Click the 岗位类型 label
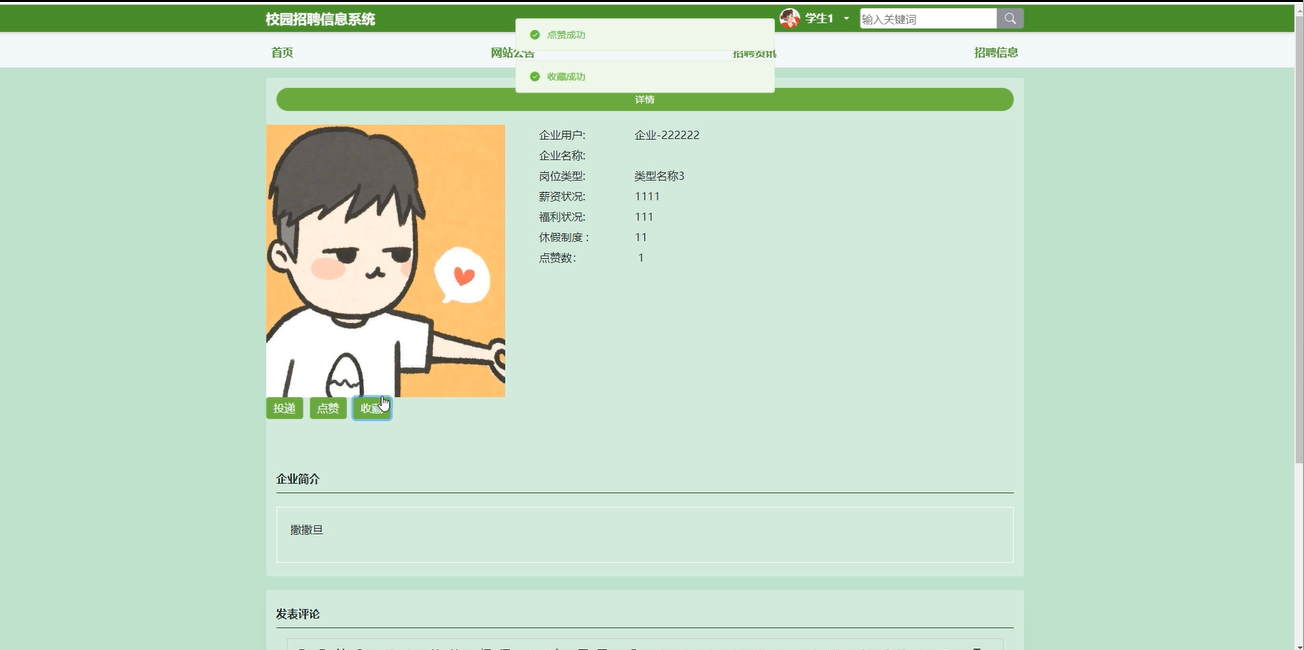The width and height of the screenshot is (1304, 650). [x=562, y=176]
